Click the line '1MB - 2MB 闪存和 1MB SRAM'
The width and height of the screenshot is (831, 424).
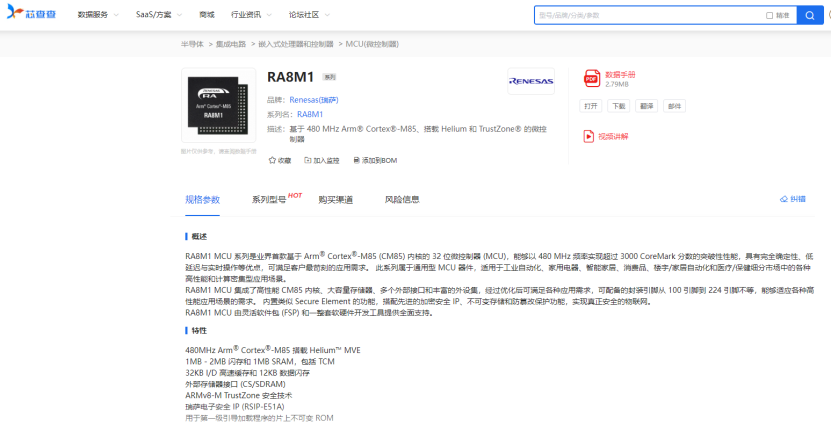tap(260, 361)
